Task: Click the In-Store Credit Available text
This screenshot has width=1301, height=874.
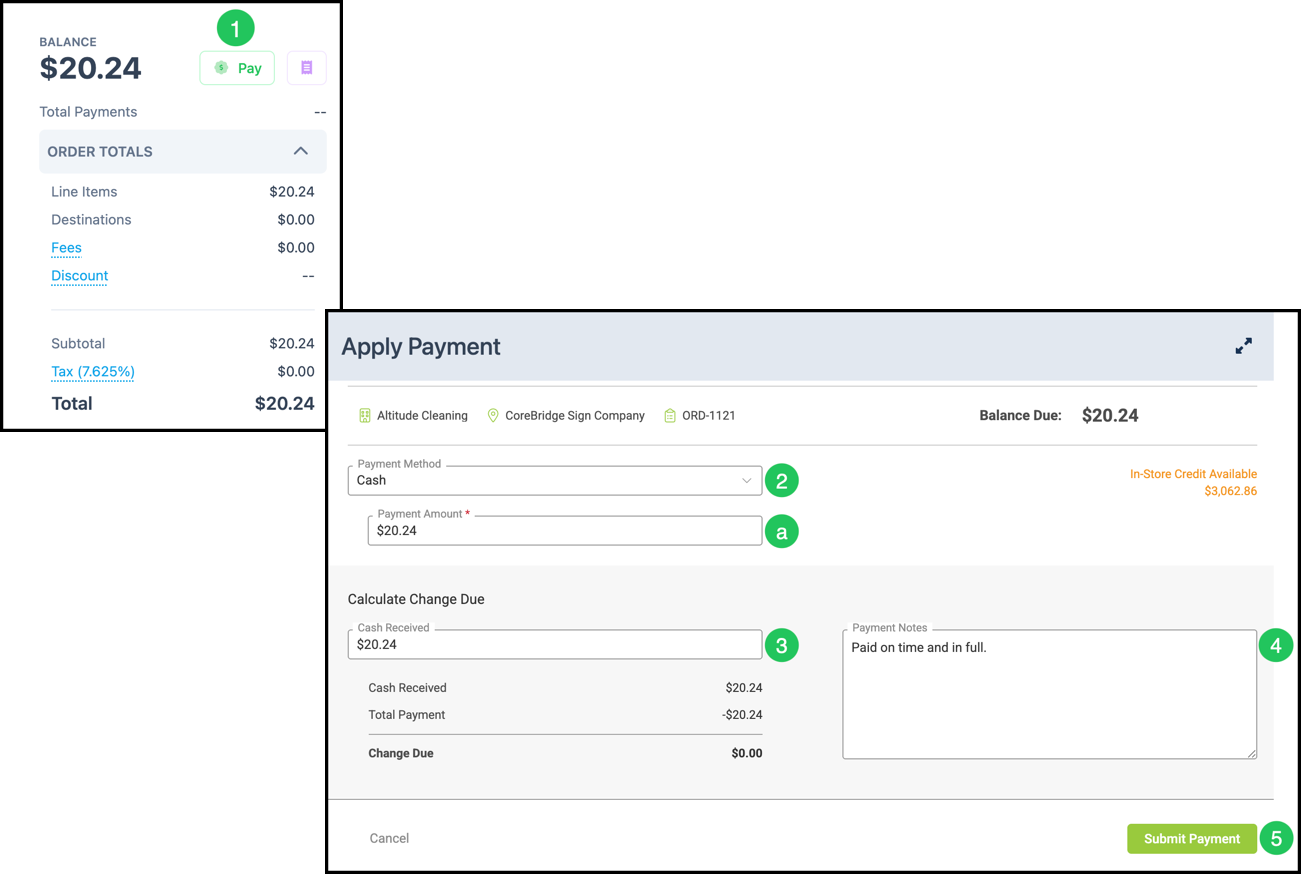Action: 1193,474
